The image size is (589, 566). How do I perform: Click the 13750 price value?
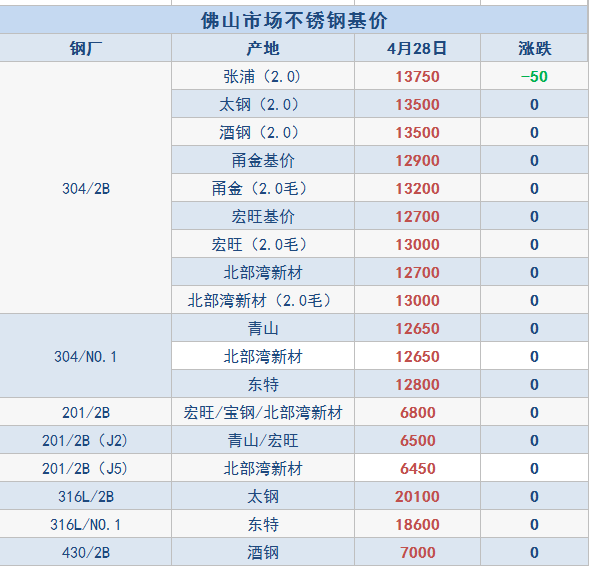point(417,77)
